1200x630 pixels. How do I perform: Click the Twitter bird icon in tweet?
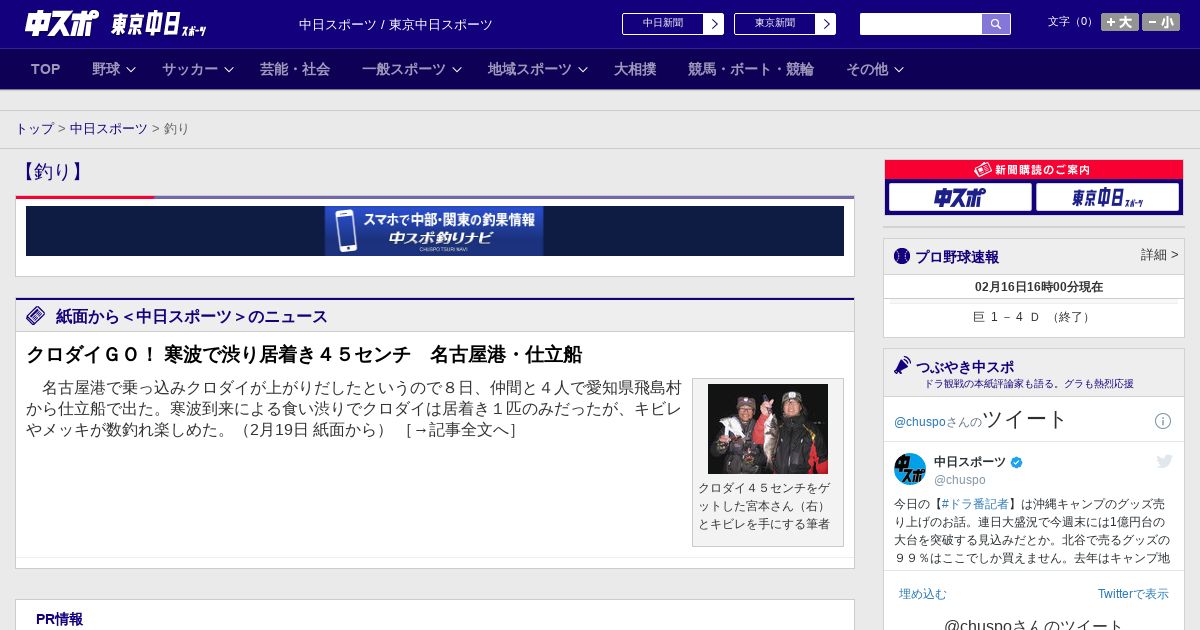(1164, 461)
